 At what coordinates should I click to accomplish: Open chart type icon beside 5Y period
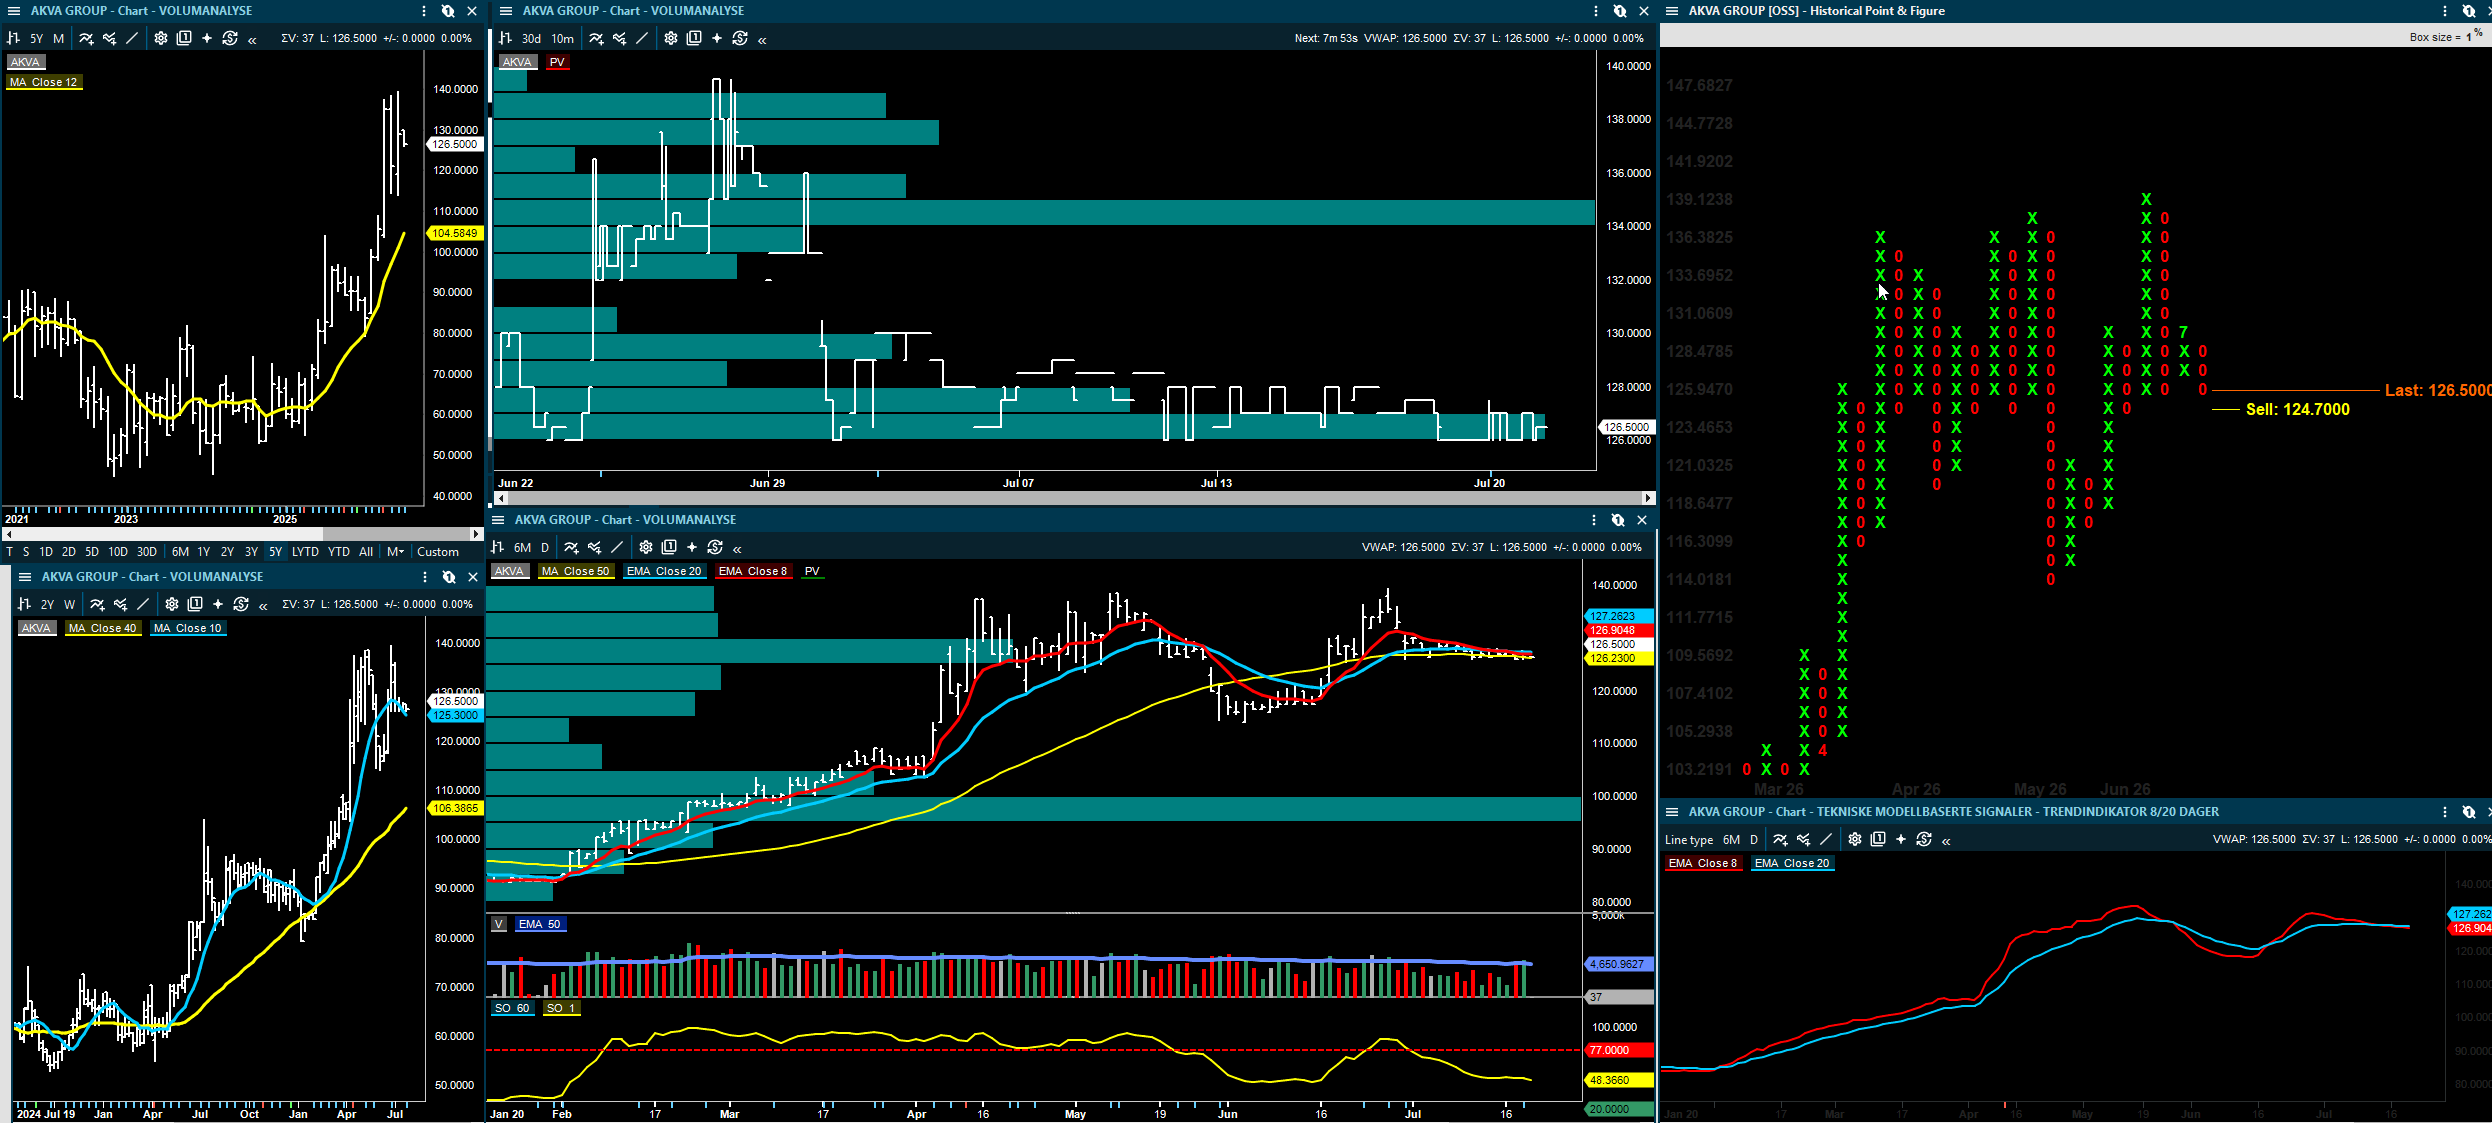point(14,38)
